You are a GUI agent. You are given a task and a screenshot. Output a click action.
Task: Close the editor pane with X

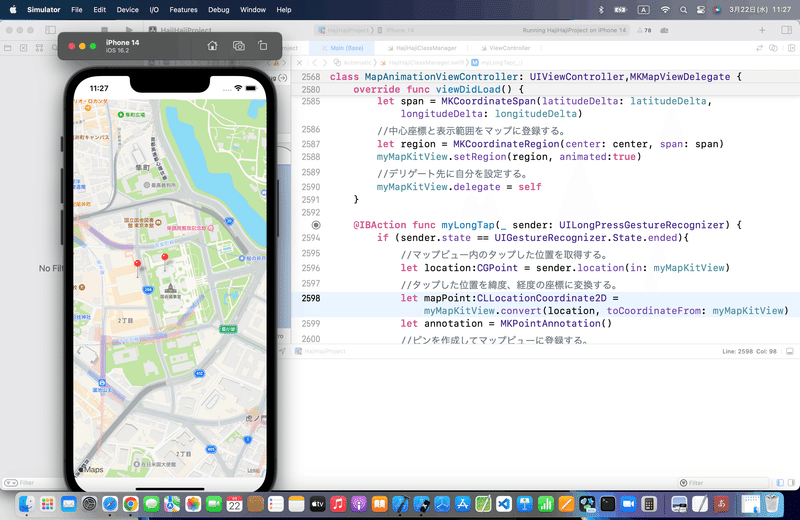click(x=299, y=63)
